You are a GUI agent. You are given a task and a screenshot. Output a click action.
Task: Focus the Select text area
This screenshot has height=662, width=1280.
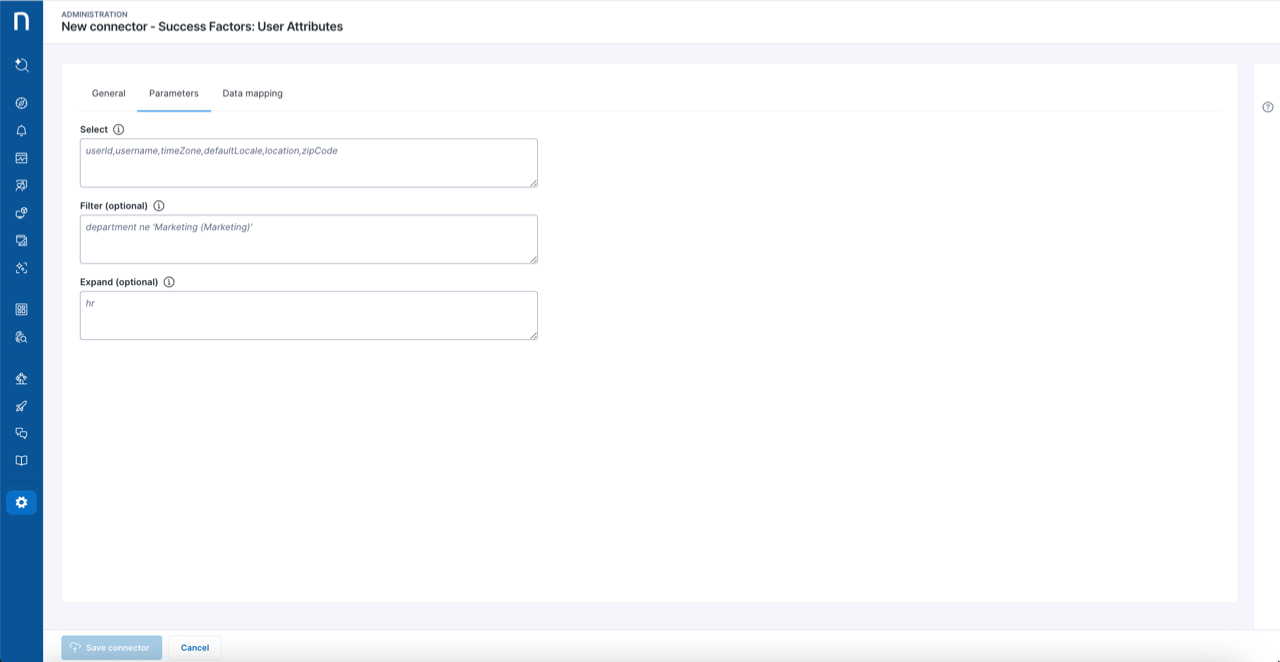pyautogui.click(x=308, y=163)
